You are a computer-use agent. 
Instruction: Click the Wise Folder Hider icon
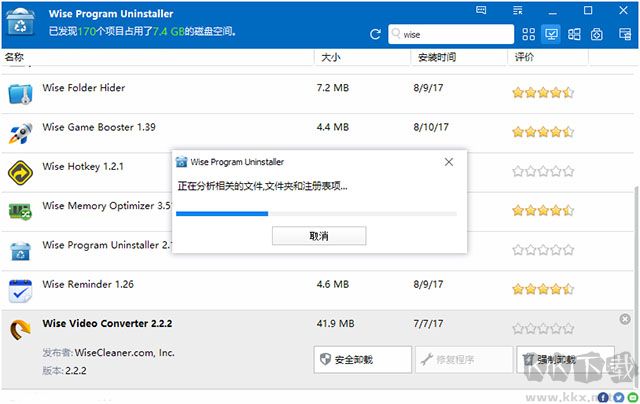coord(20,94)
